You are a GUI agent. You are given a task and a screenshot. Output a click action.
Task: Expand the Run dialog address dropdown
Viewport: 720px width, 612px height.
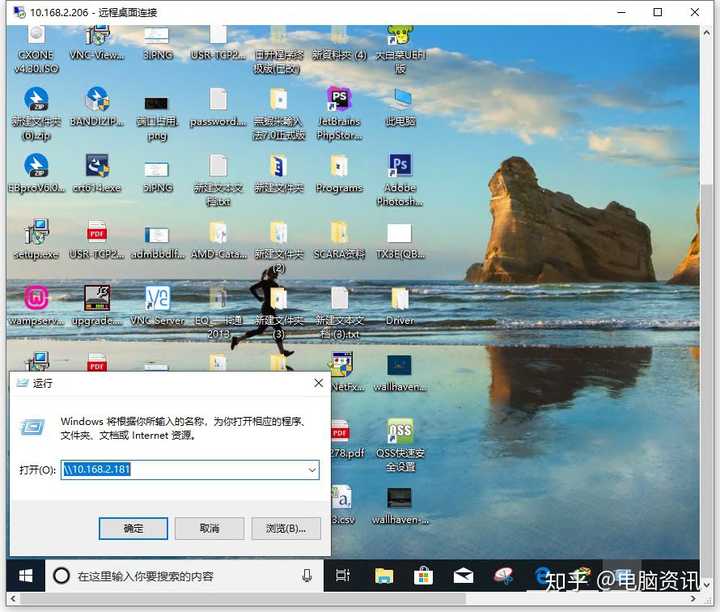(x=312, y=470)
